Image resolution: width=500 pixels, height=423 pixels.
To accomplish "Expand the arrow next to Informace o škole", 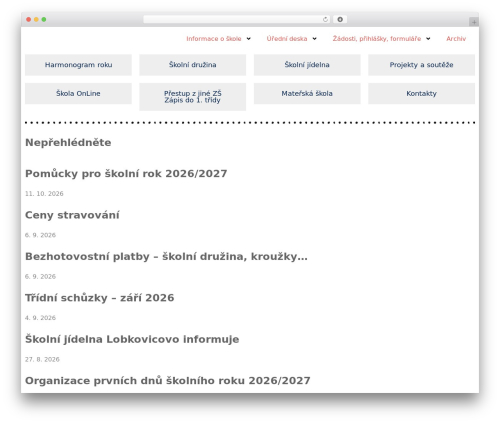I will (x=248, y=39).
